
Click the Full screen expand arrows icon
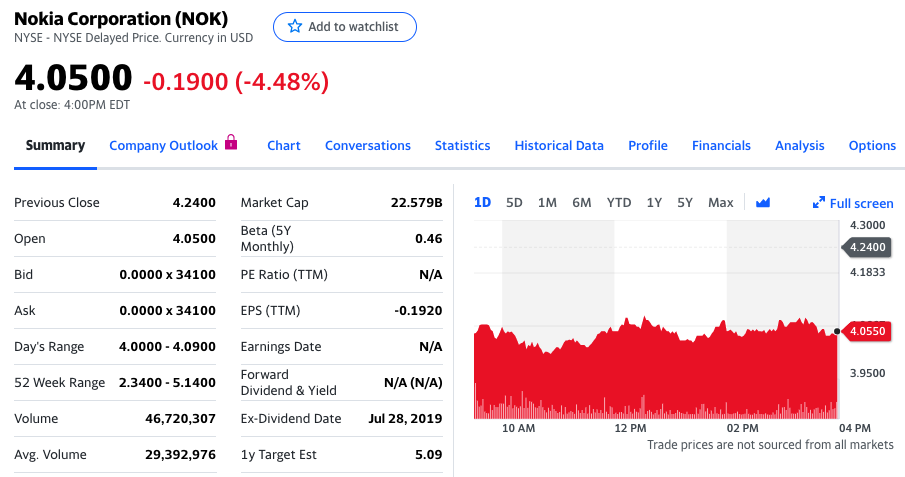(x=818, y=203)
